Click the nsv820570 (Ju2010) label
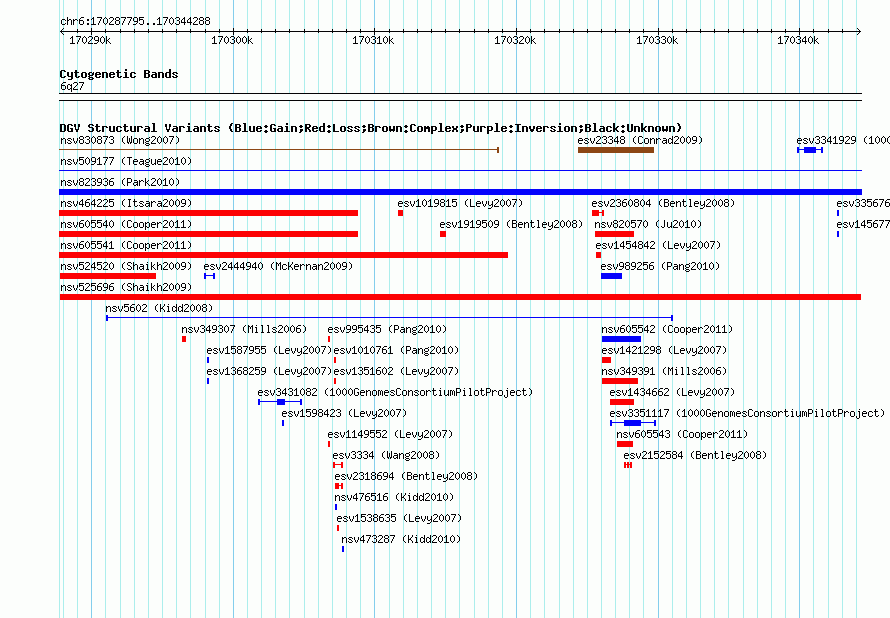Viewport: 890px width, 618px height. [648, 224]
